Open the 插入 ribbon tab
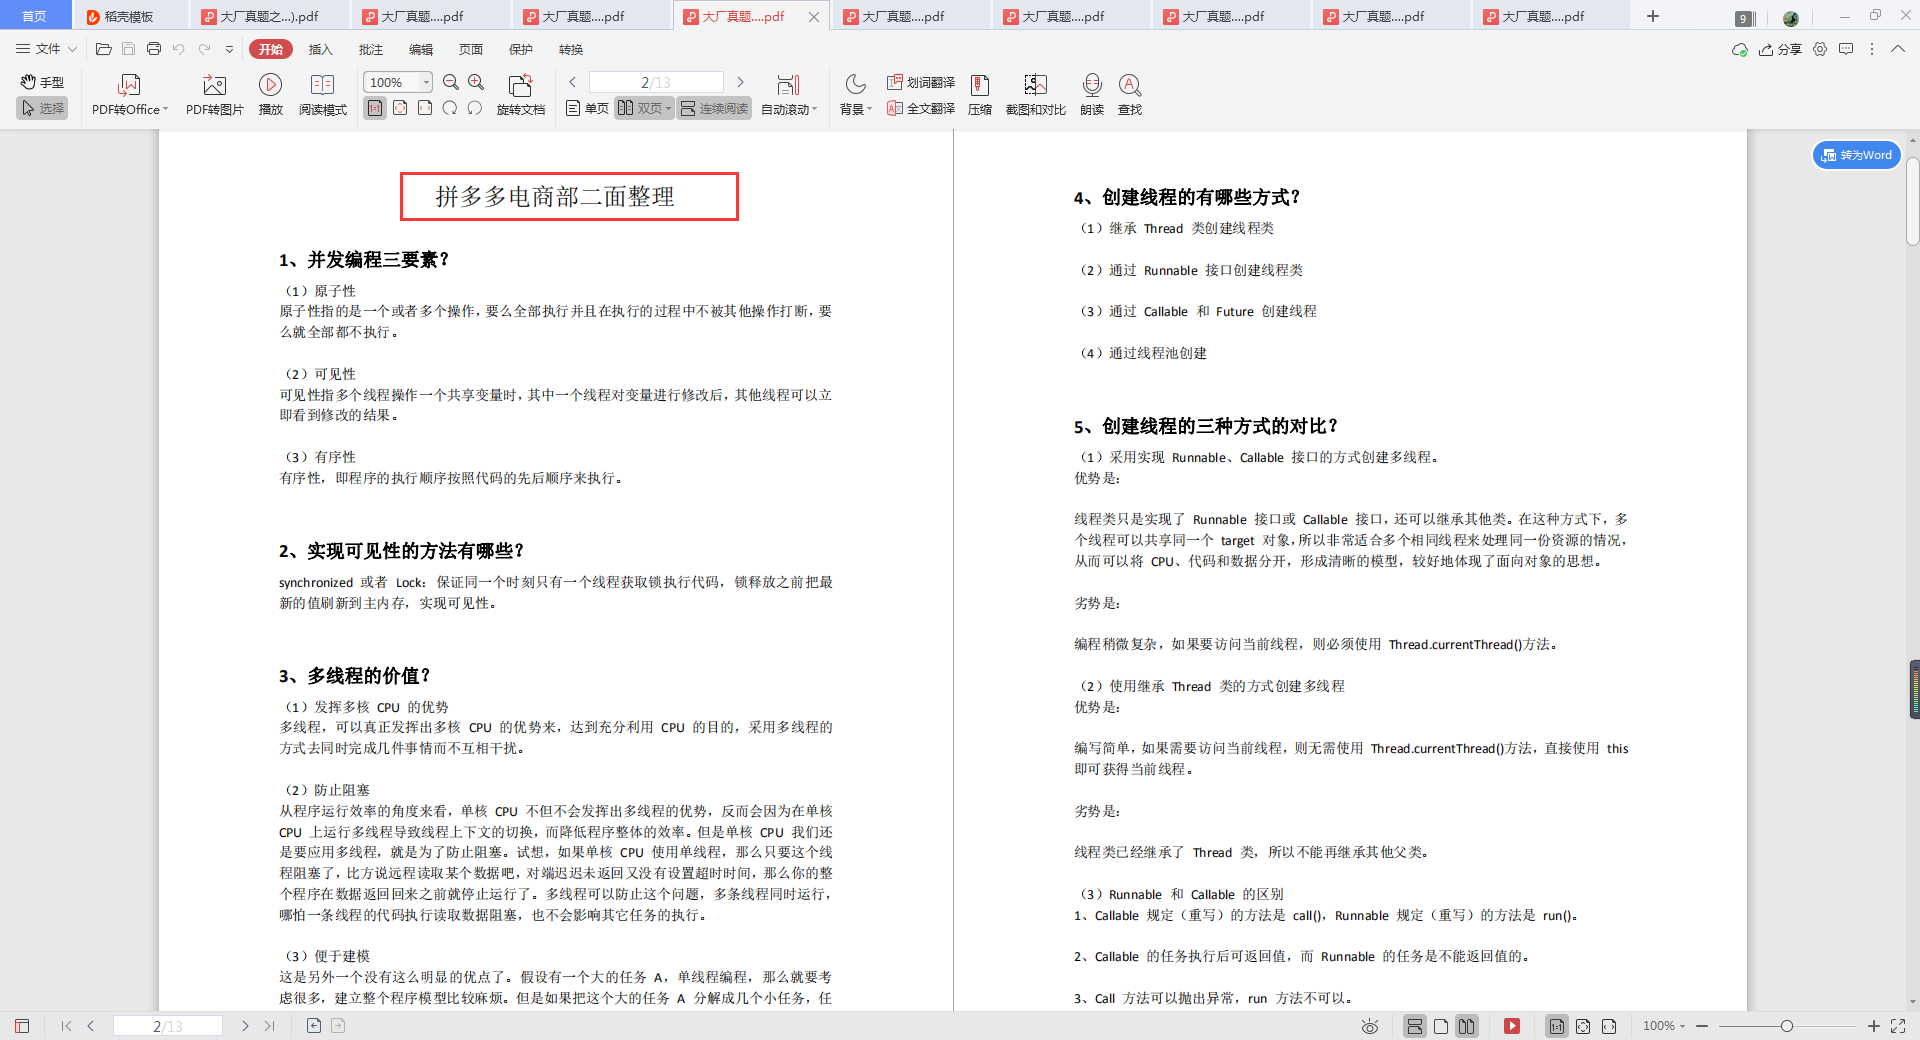 (x=320, y=49)
